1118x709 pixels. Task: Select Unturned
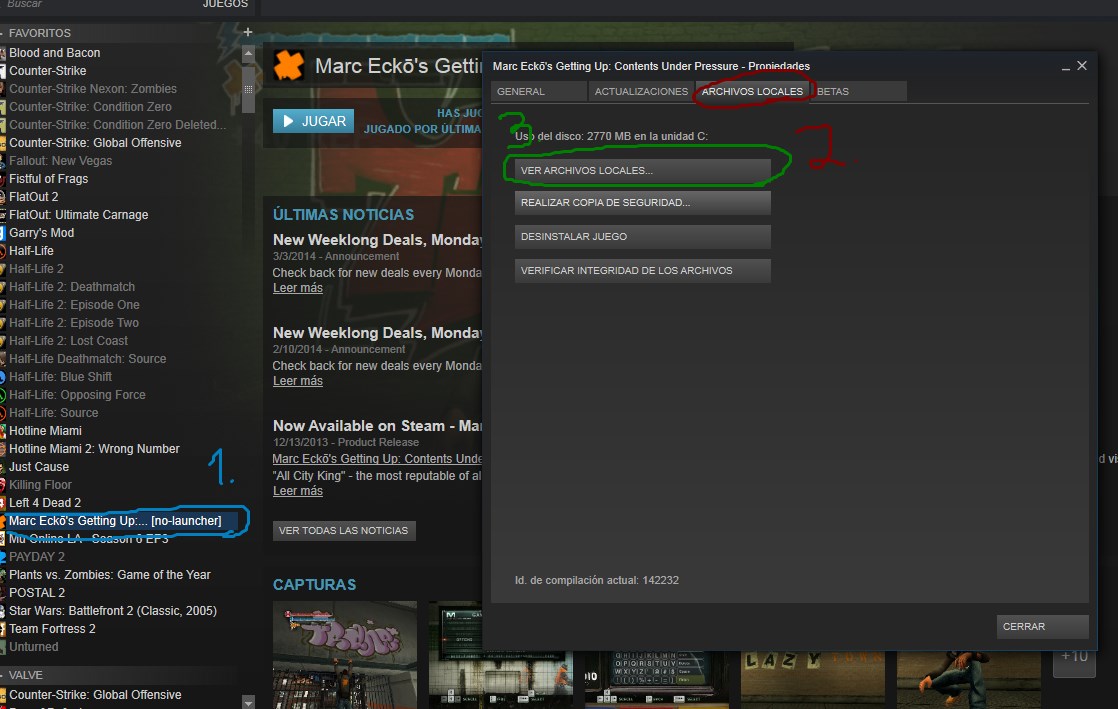coord(34,647)
